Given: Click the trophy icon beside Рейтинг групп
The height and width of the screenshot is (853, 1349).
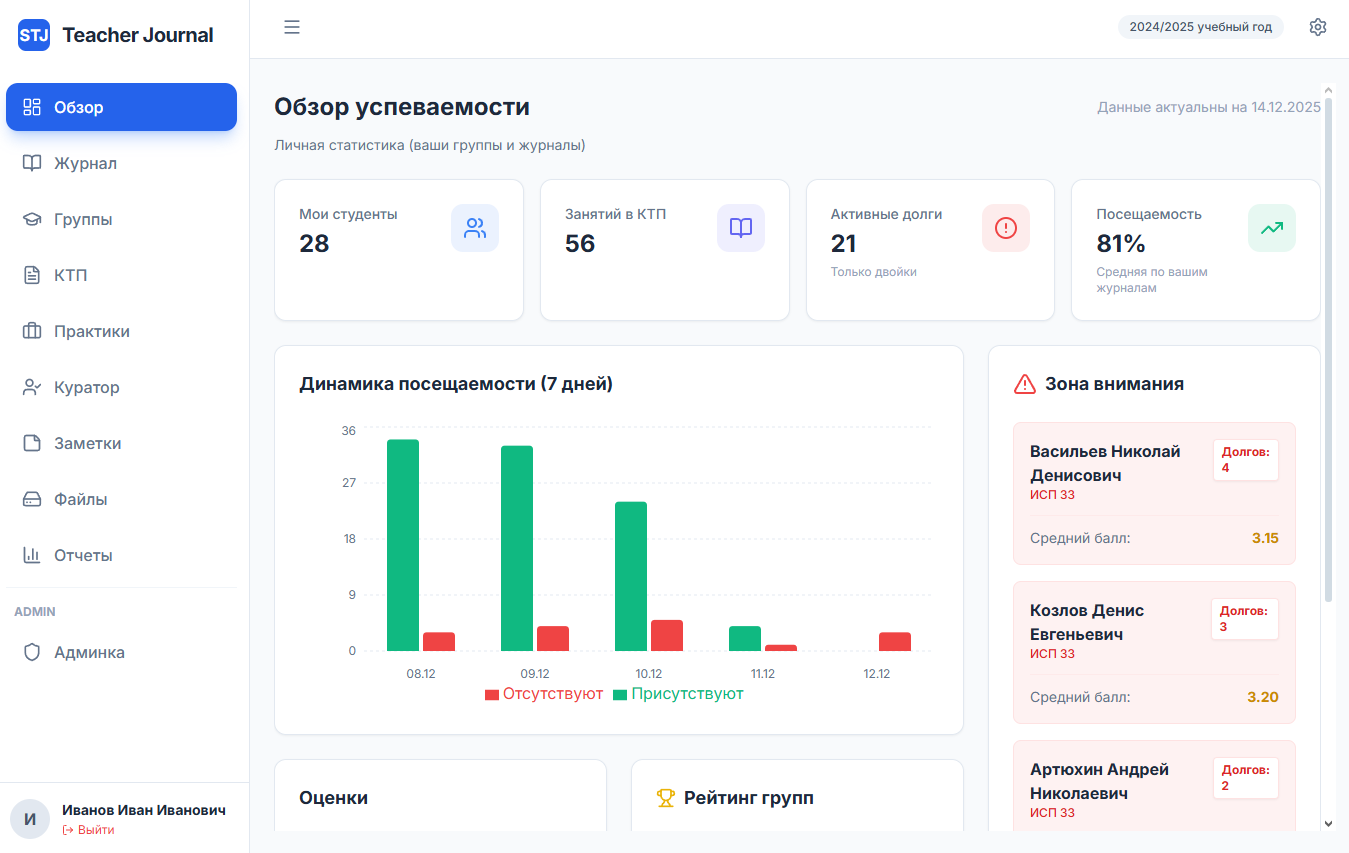Looking at the screenshot, I should [665, 798].
